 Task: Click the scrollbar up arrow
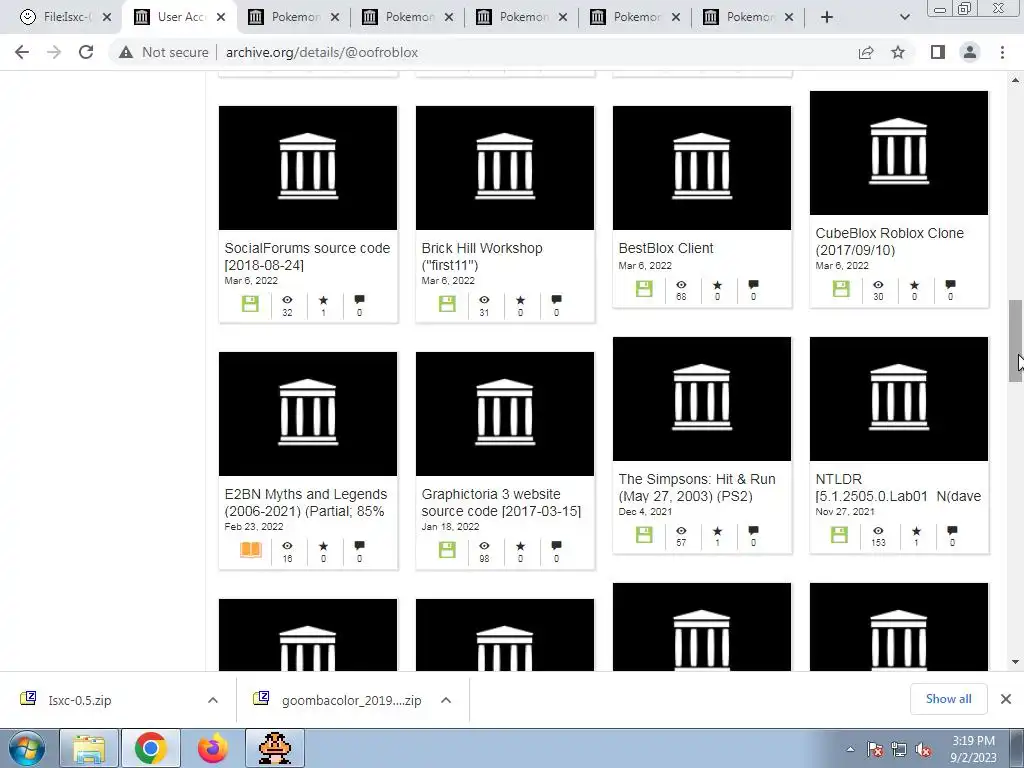pos(1015,80)
